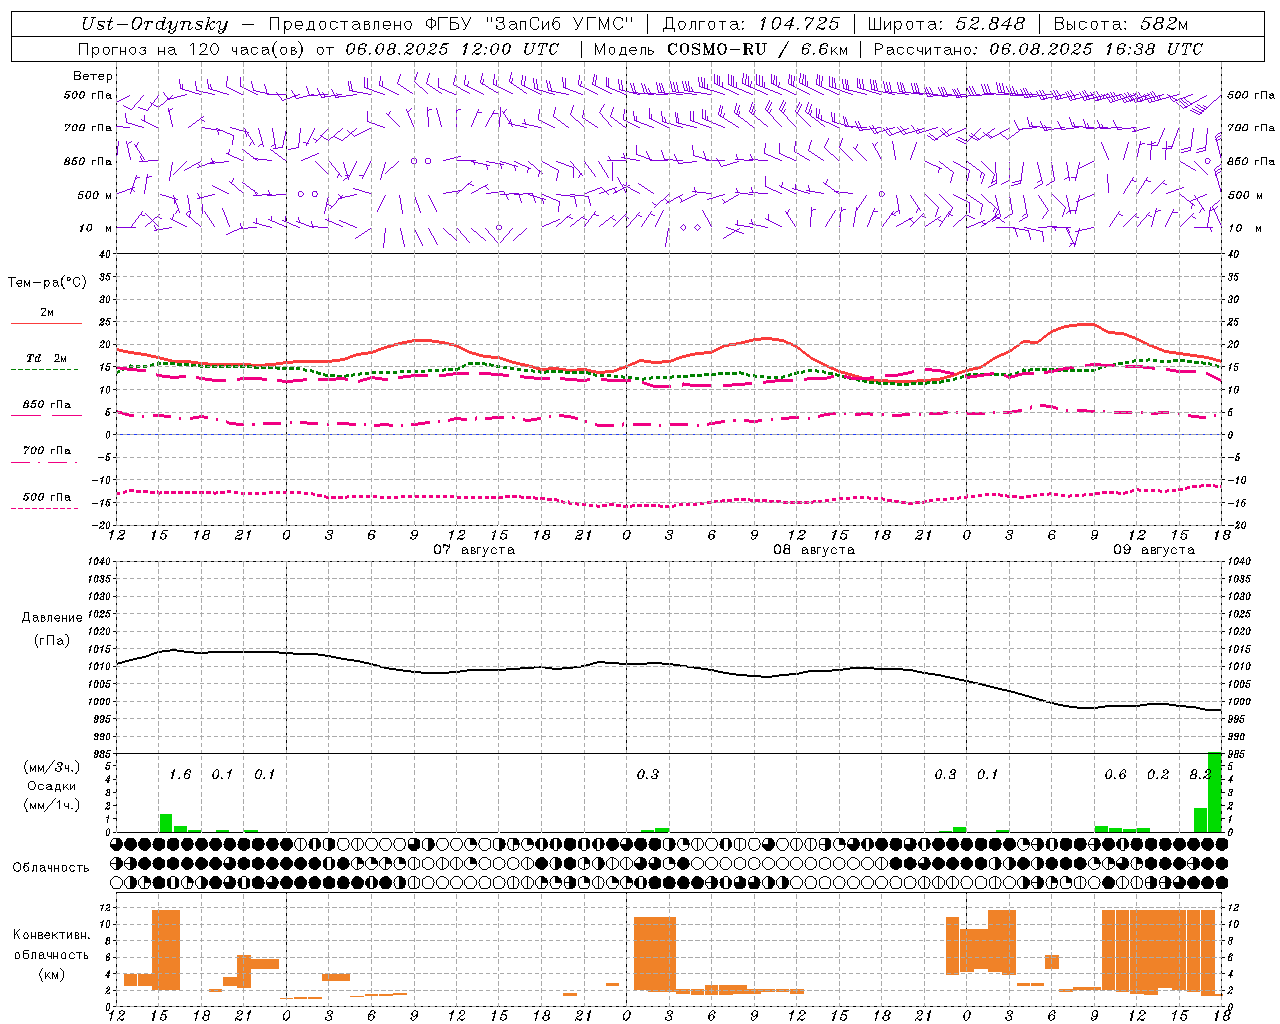
Task: Click the elevation value "Высота: 582м"
Action: pyautogui.click(x=1121, y=24)
